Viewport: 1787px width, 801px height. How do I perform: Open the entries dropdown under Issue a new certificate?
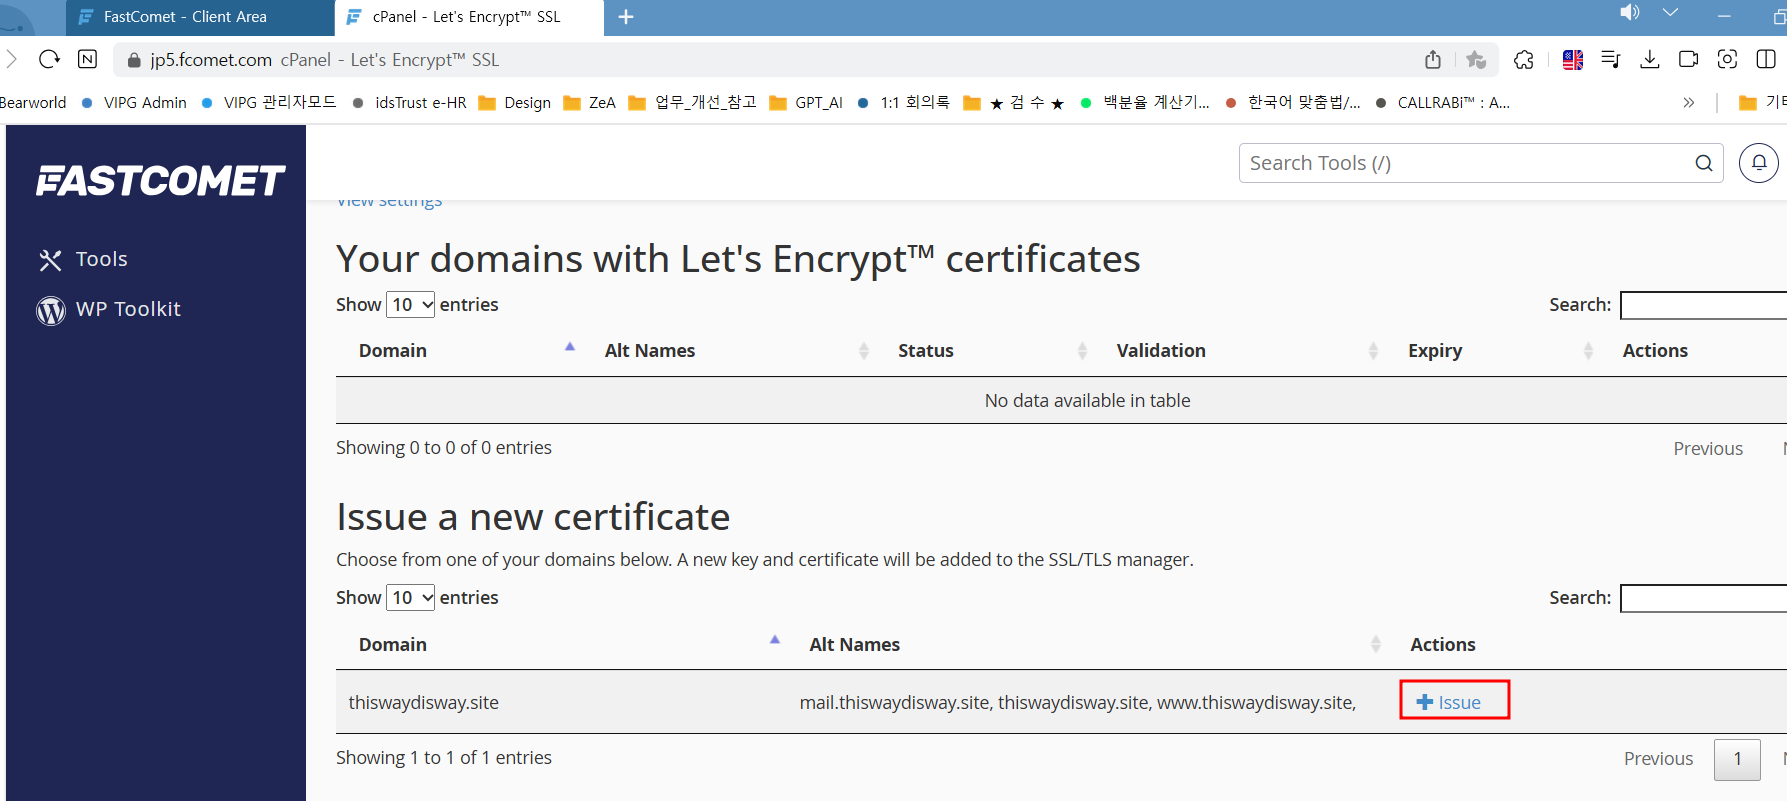coord(411,598)
